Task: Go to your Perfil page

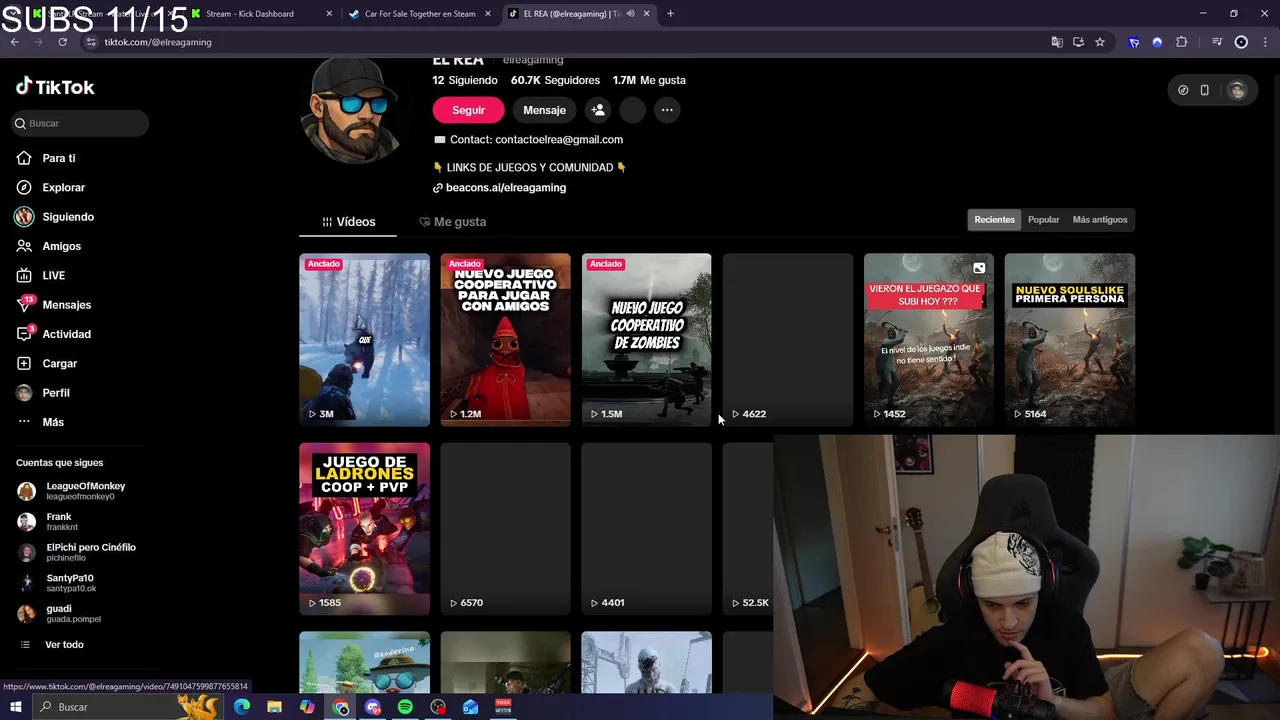Action: pos(43,393)
